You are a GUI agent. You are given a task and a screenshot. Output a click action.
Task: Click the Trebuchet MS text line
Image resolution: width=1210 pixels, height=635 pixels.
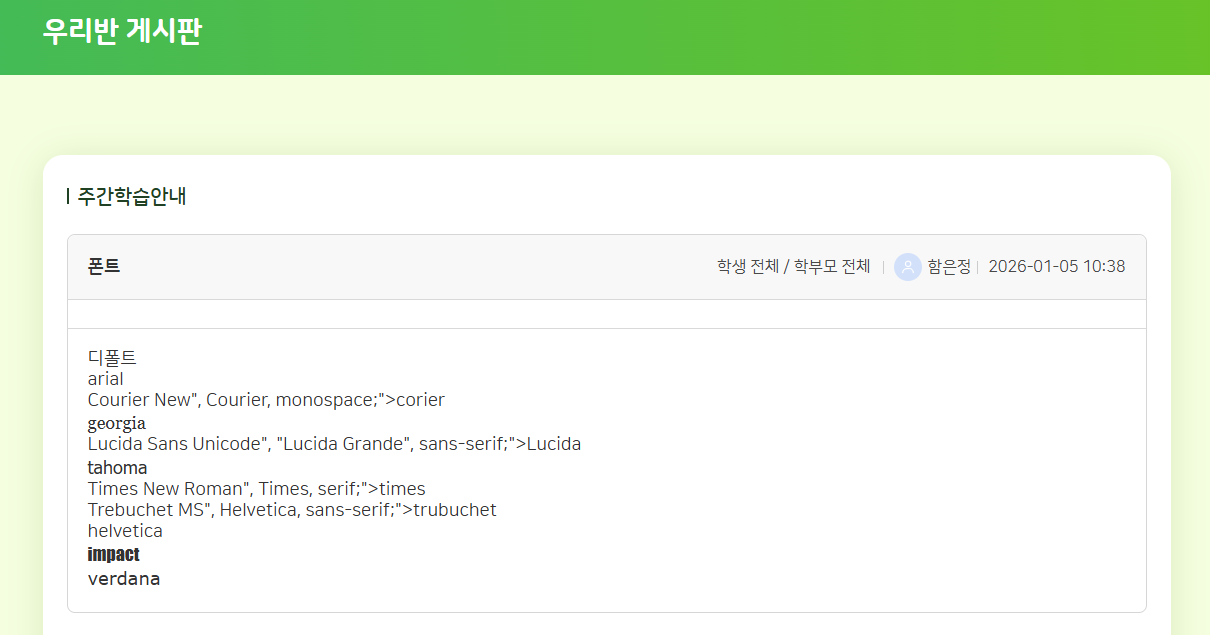292,510
